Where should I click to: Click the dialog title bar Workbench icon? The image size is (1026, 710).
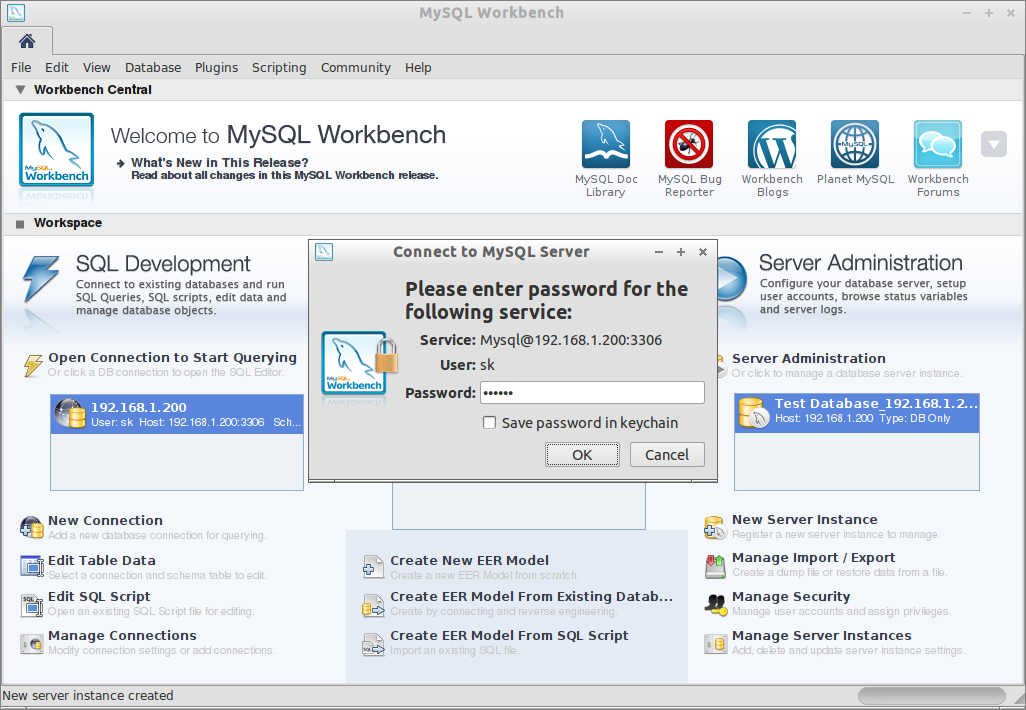[x=324, y=252]
